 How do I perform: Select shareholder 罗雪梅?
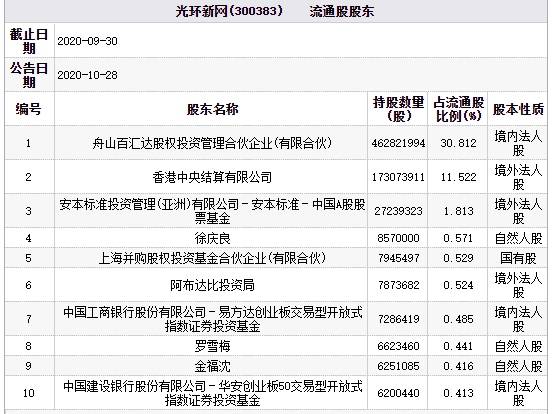click(212, 346)
